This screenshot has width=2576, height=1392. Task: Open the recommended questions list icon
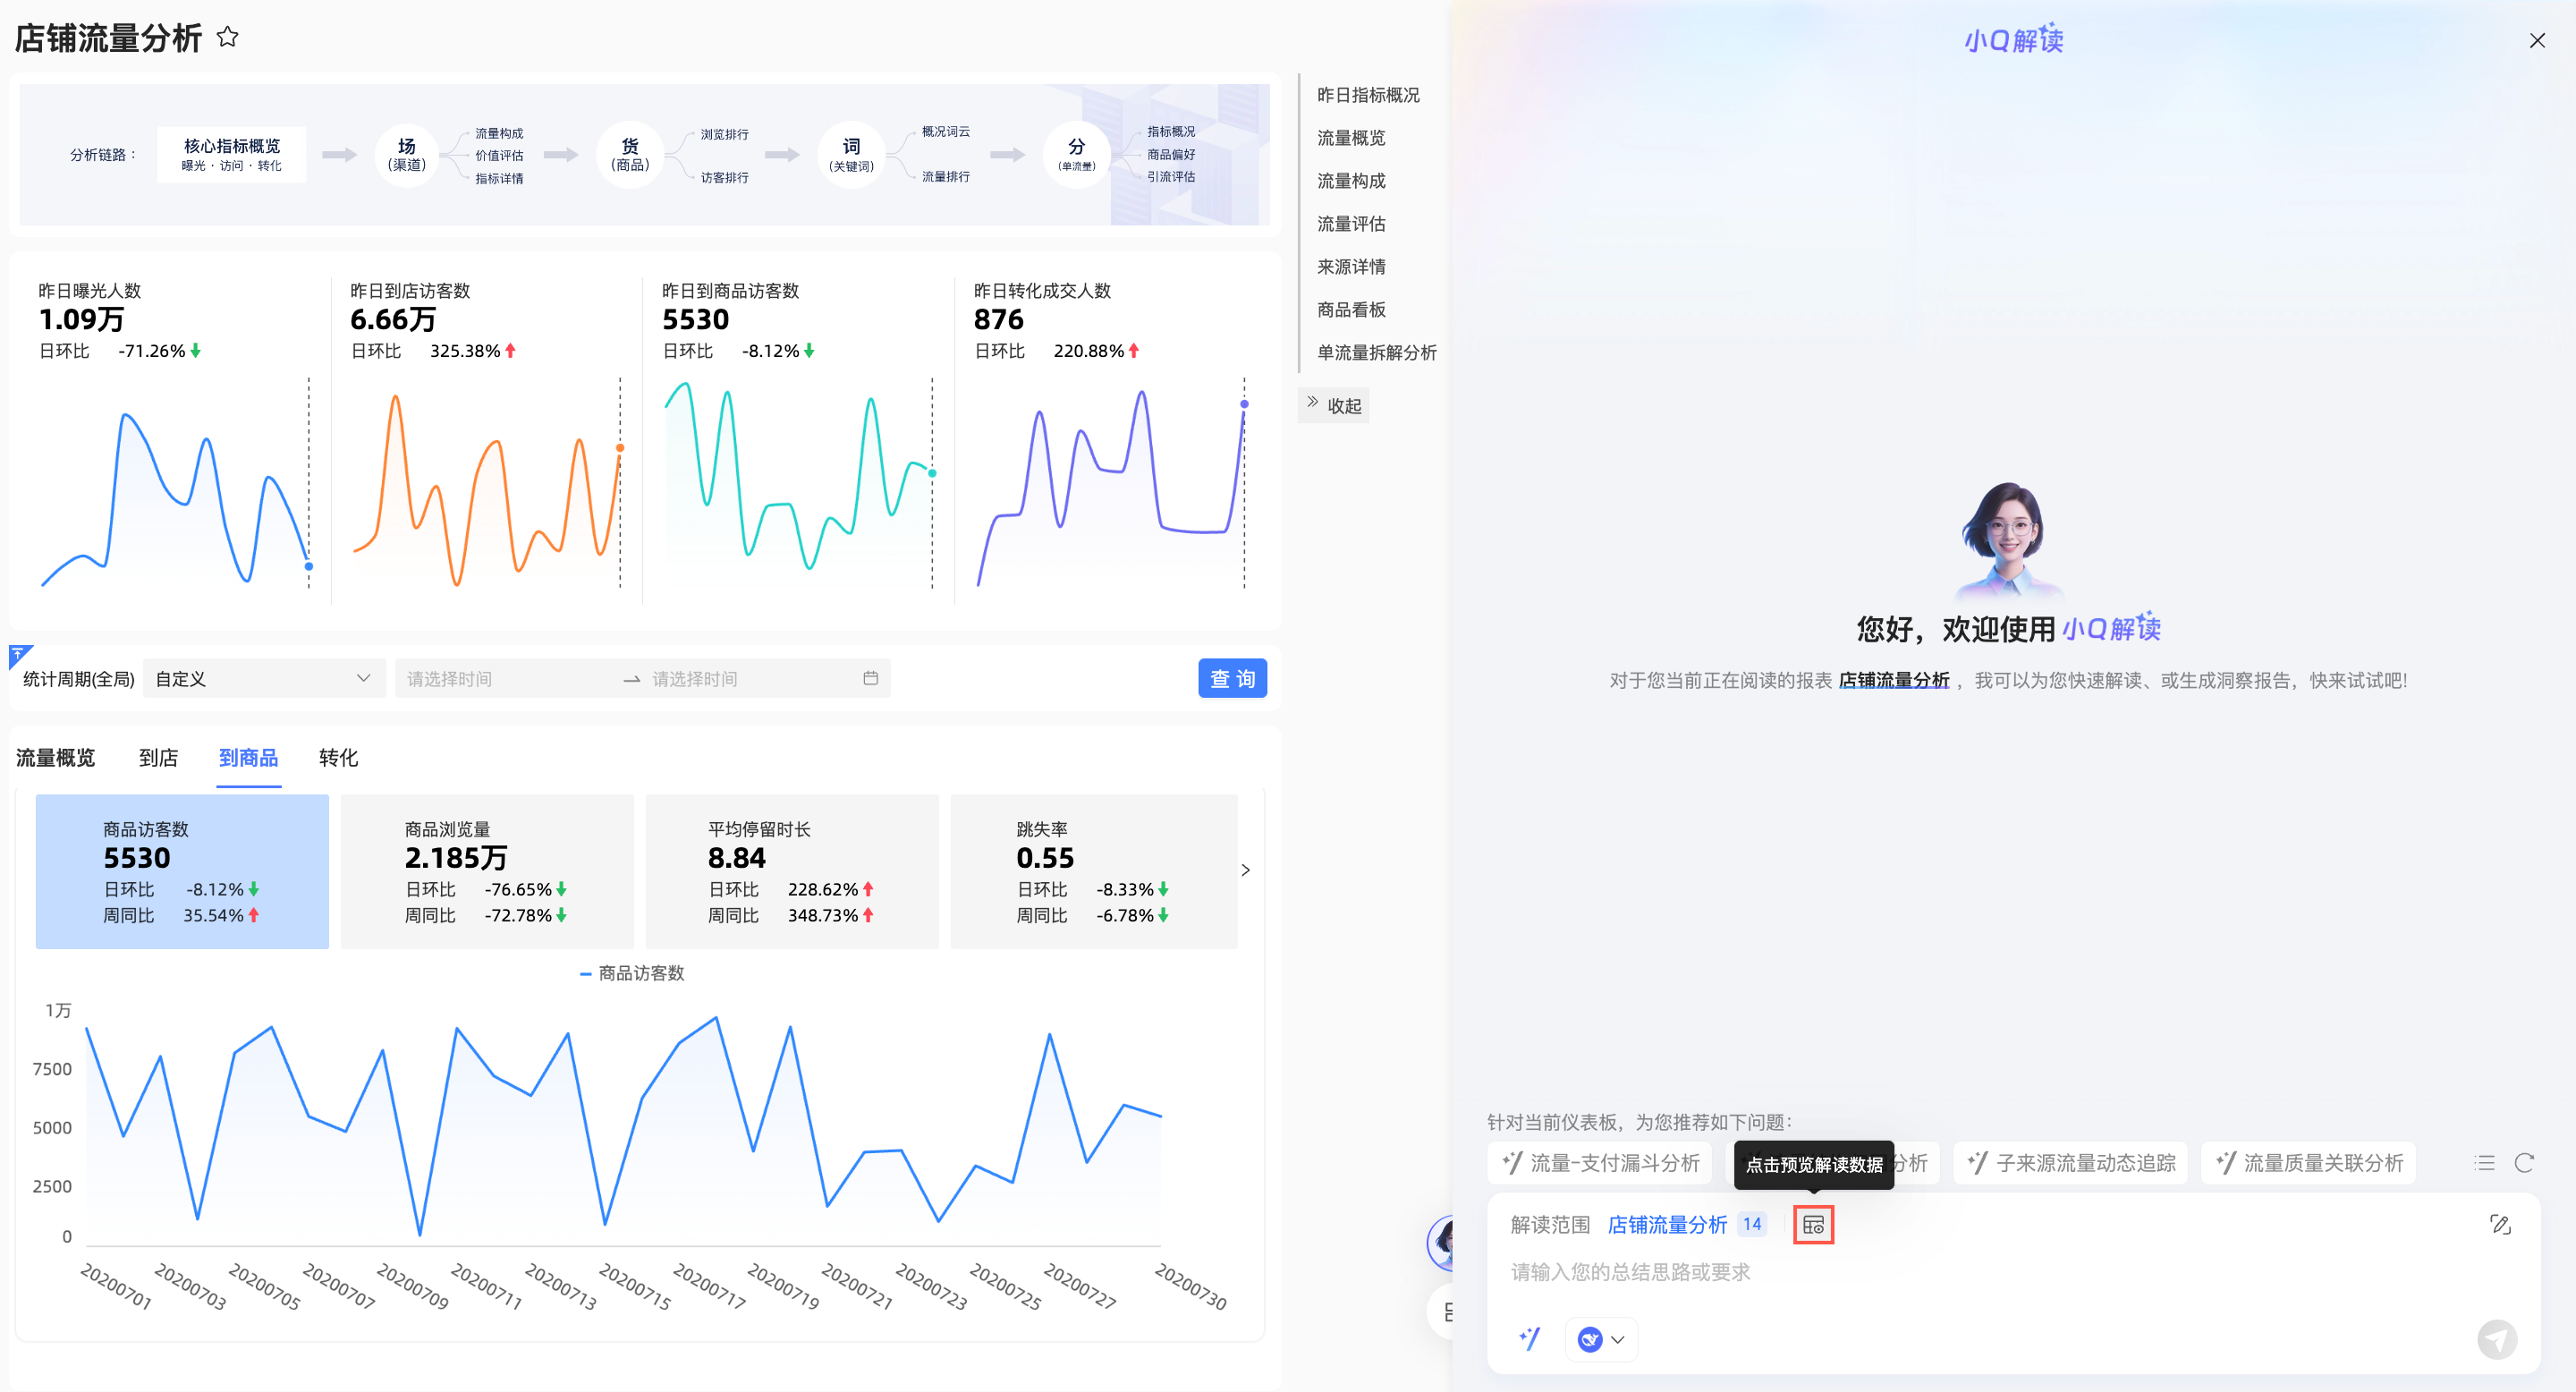point(2484,1162)
